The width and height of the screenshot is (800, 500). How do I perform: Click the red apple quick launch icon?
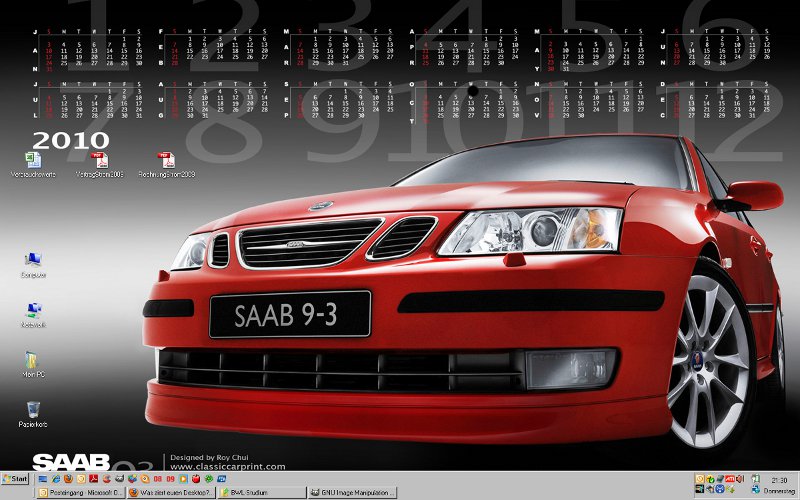(196, 479)
